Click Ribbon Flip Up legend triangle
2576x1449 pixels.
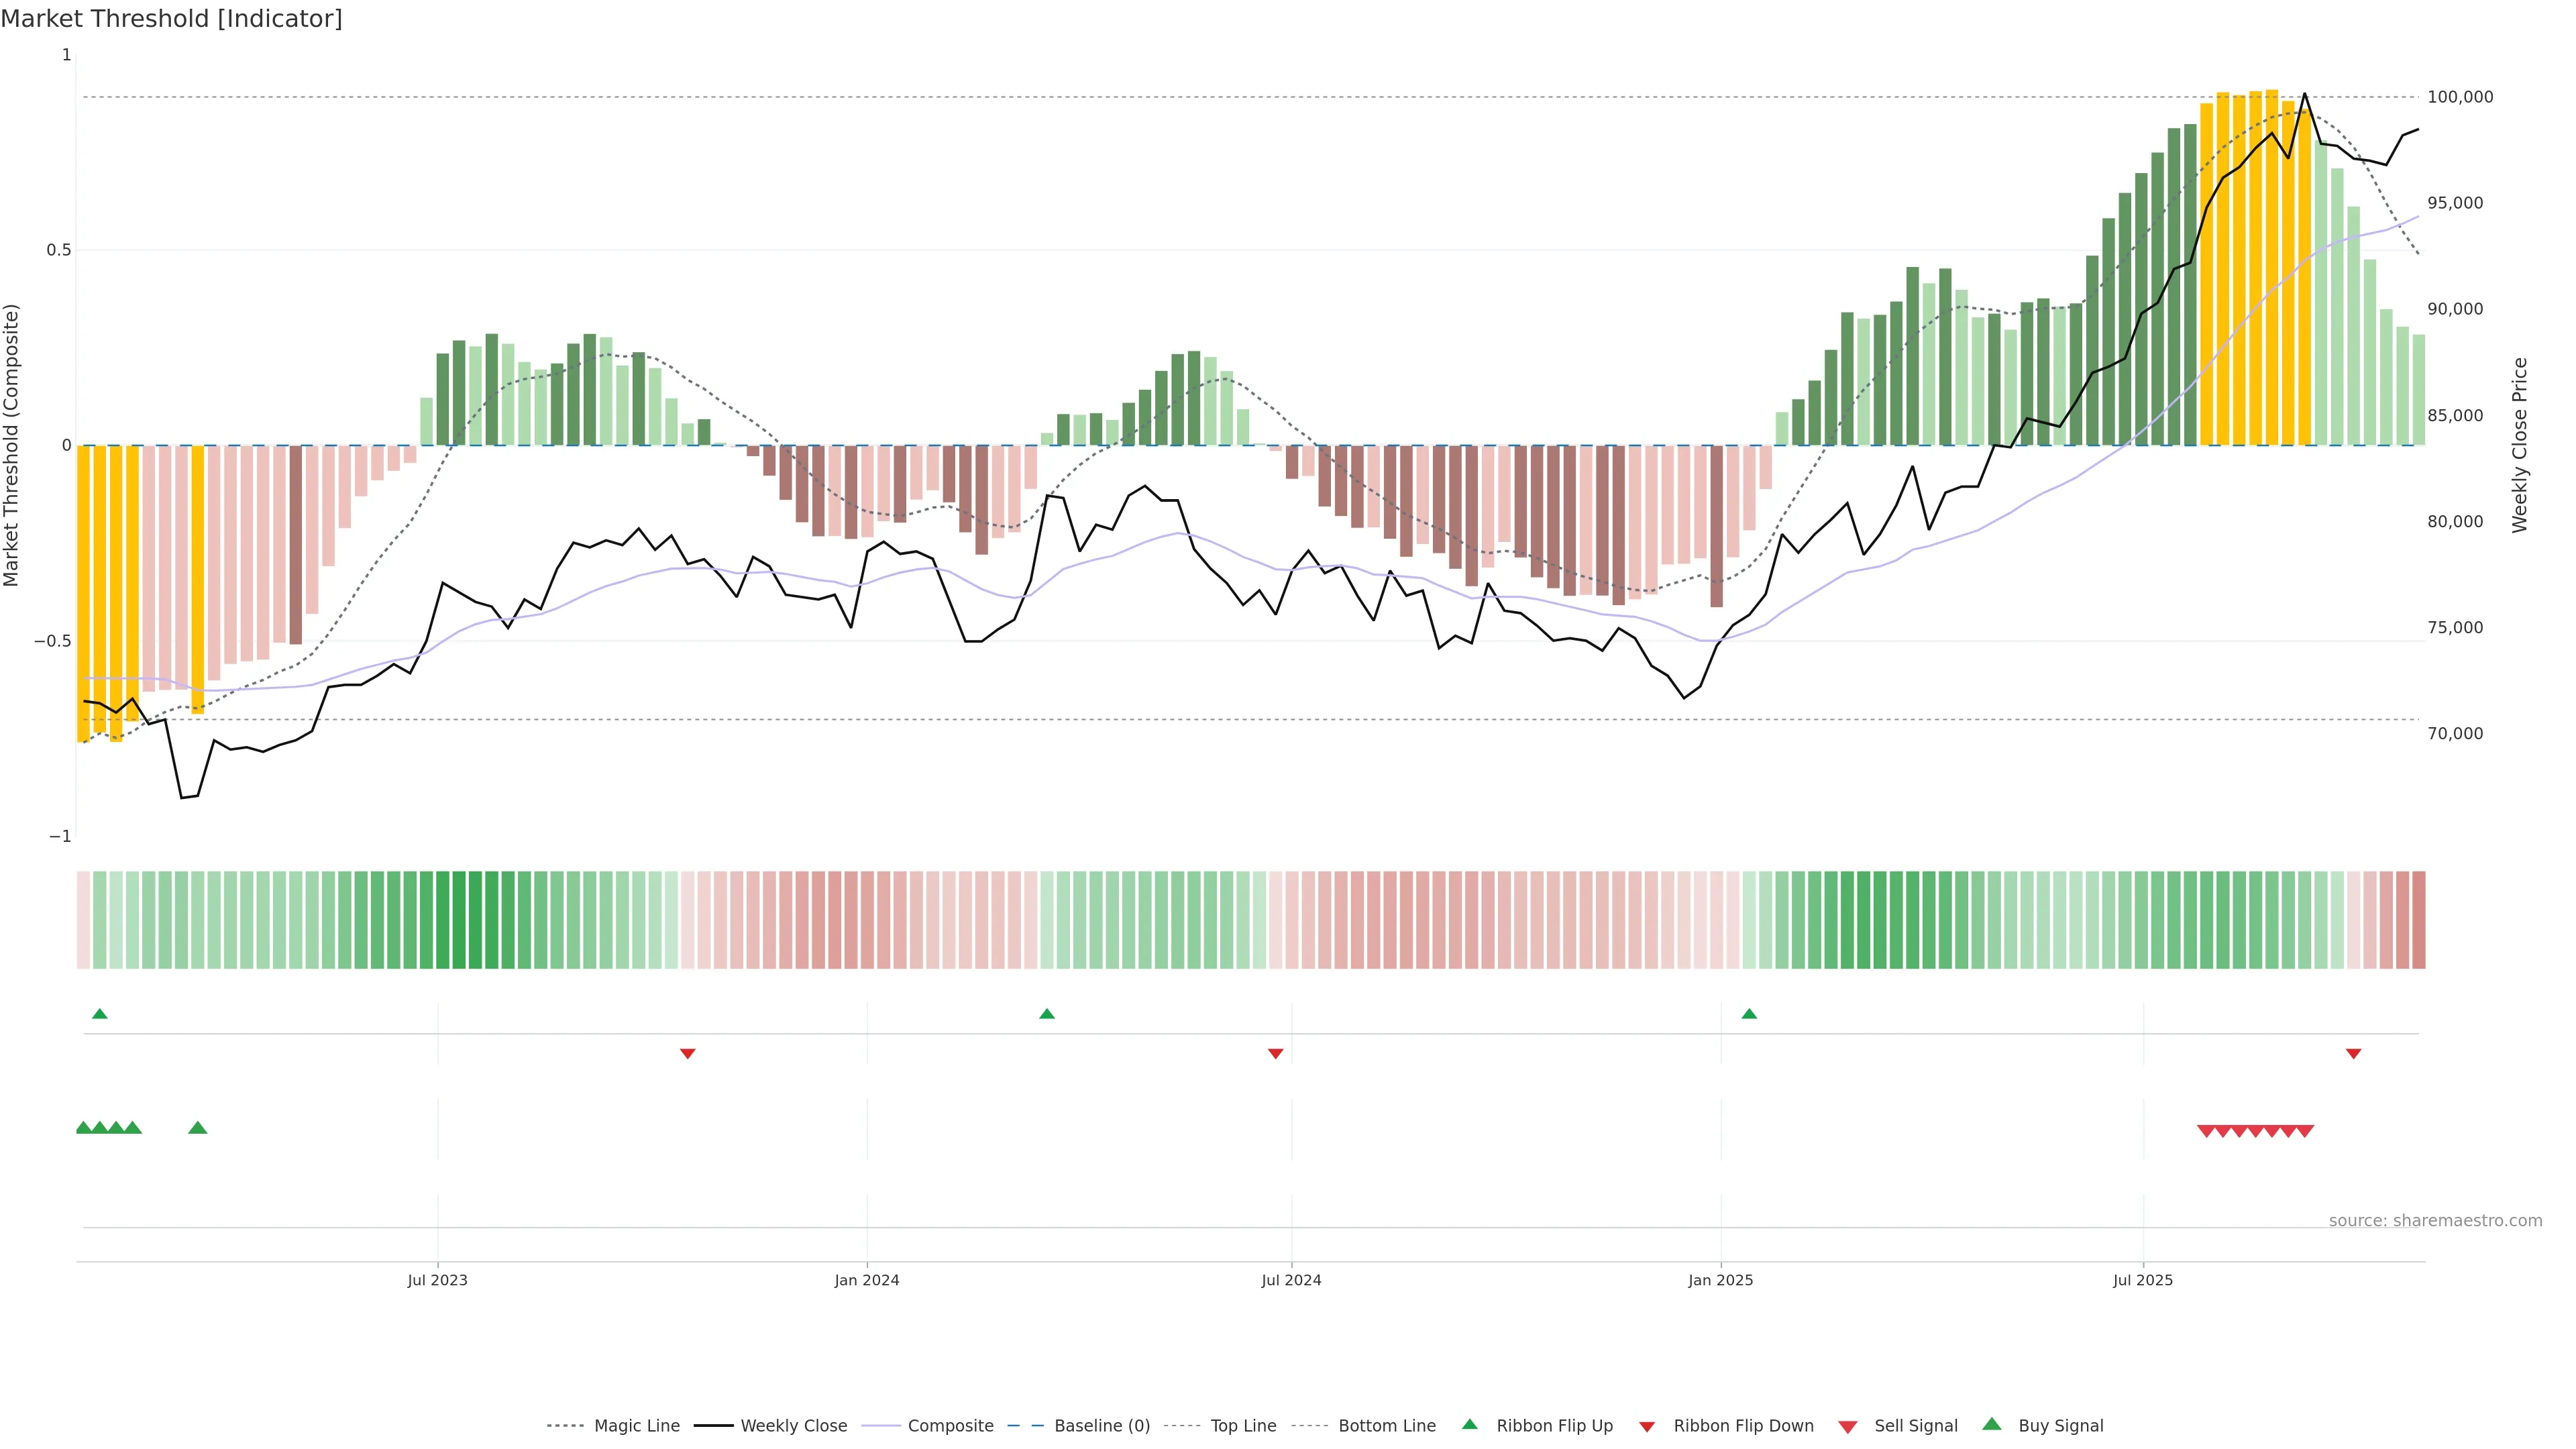tap(1470, 1424)
